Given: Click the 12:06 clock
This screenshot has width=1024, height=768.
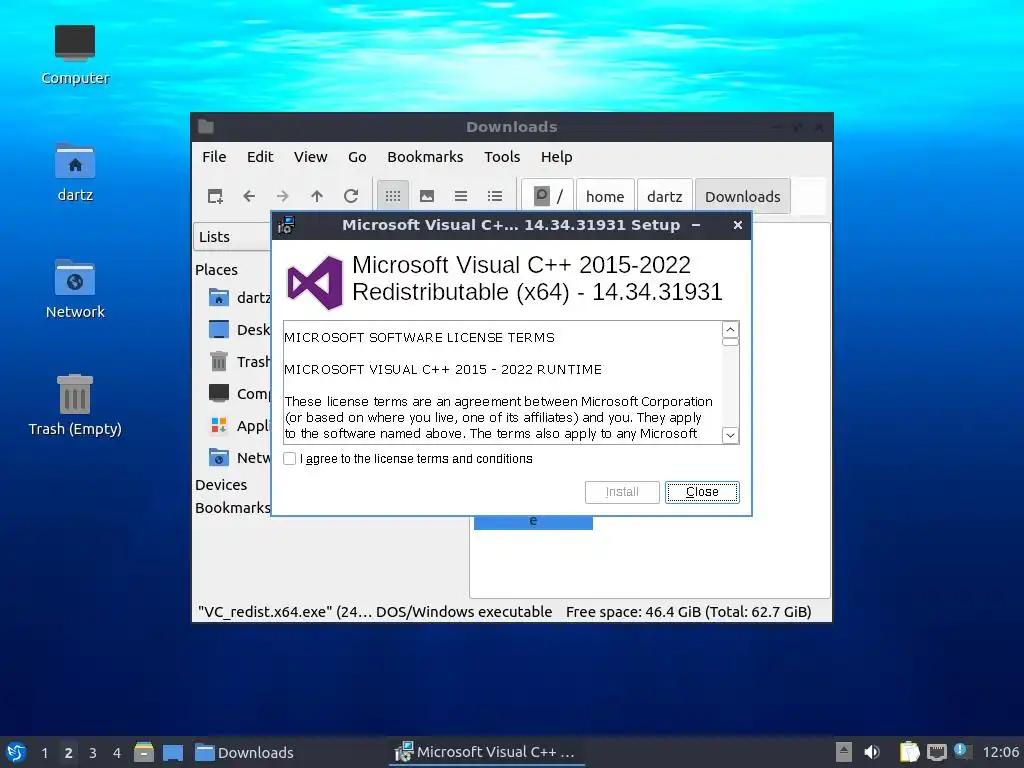Looking at the screenshot, I should (1000, 752).
